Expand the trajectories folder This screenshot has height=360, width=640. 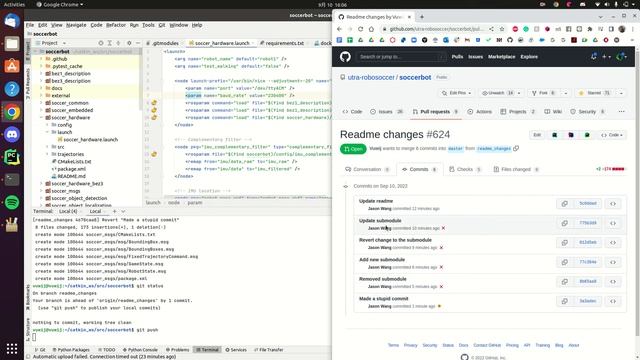click(x=47, y=154)
